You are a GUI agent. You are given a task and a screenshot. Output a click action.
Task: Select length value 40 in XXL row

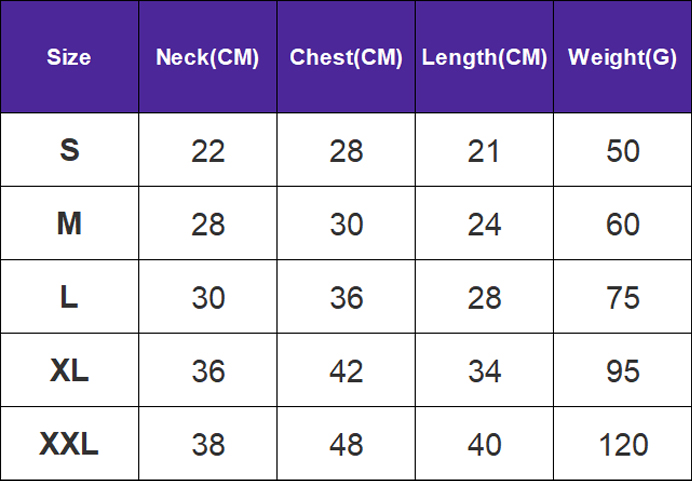485,445
